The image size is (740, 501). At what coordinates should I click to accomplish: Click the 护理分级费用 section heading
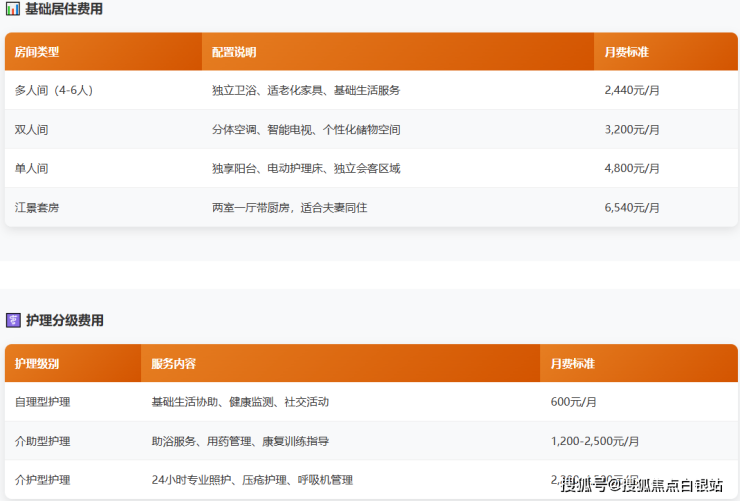63,321
